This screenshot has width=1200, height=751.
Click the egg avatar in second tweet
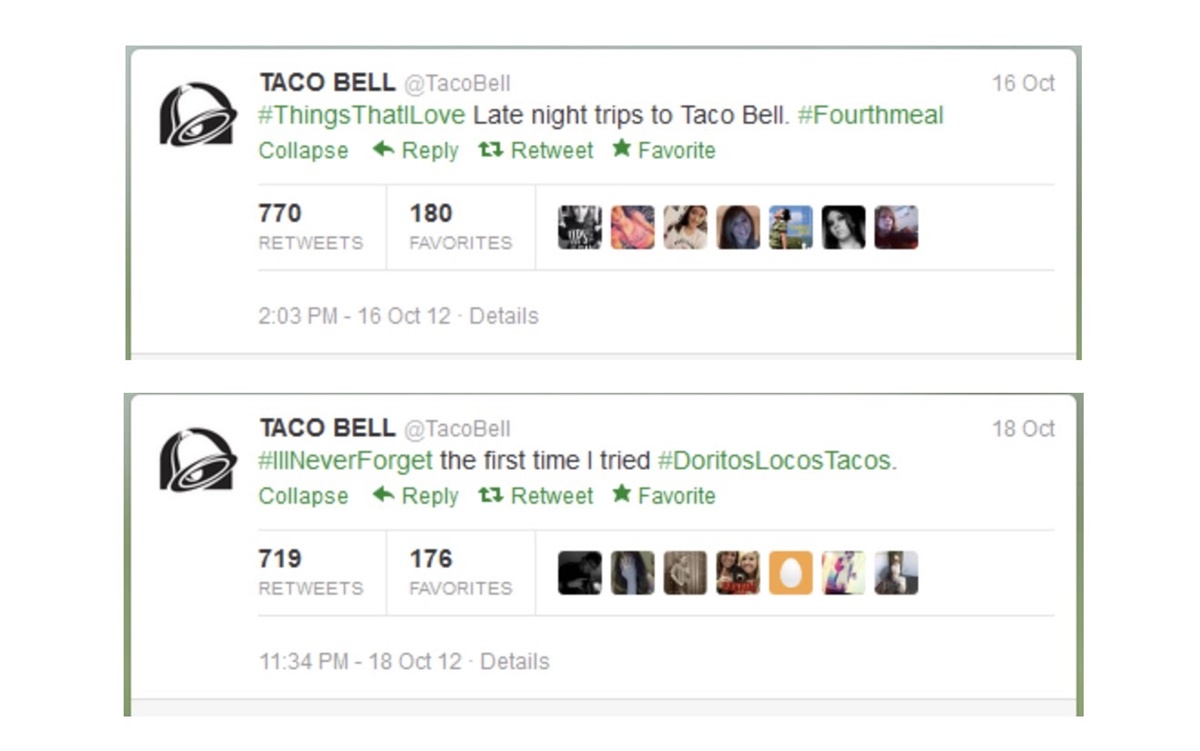click(790, 573)
